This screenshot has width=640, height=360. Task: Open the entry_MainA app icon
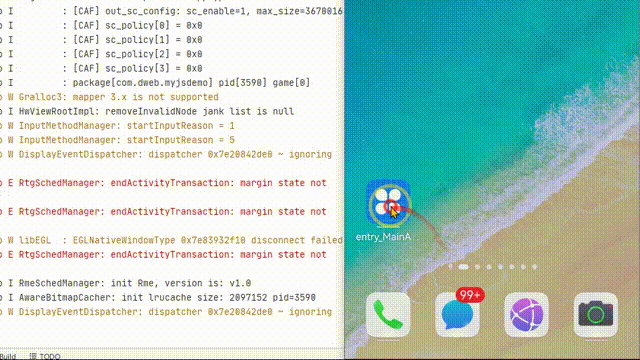[x=388, y=203]
